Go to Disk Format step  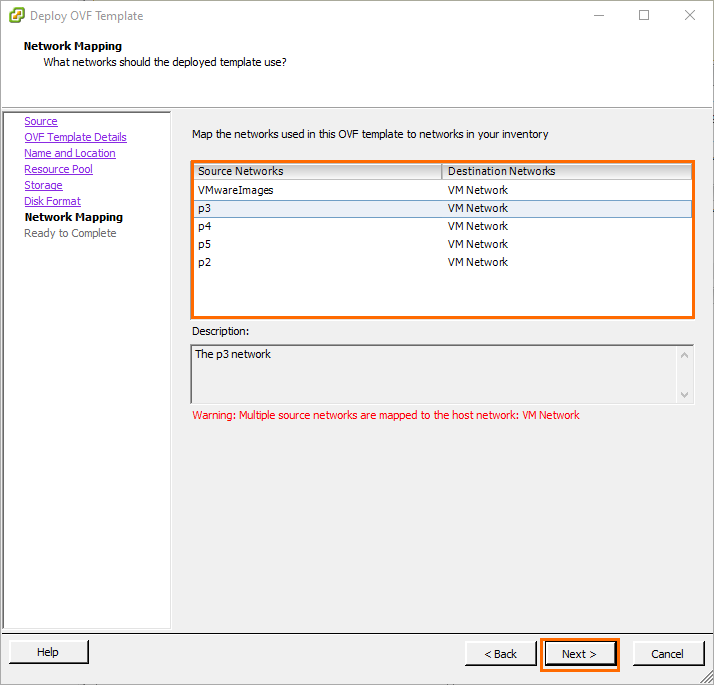click(52, 201)
